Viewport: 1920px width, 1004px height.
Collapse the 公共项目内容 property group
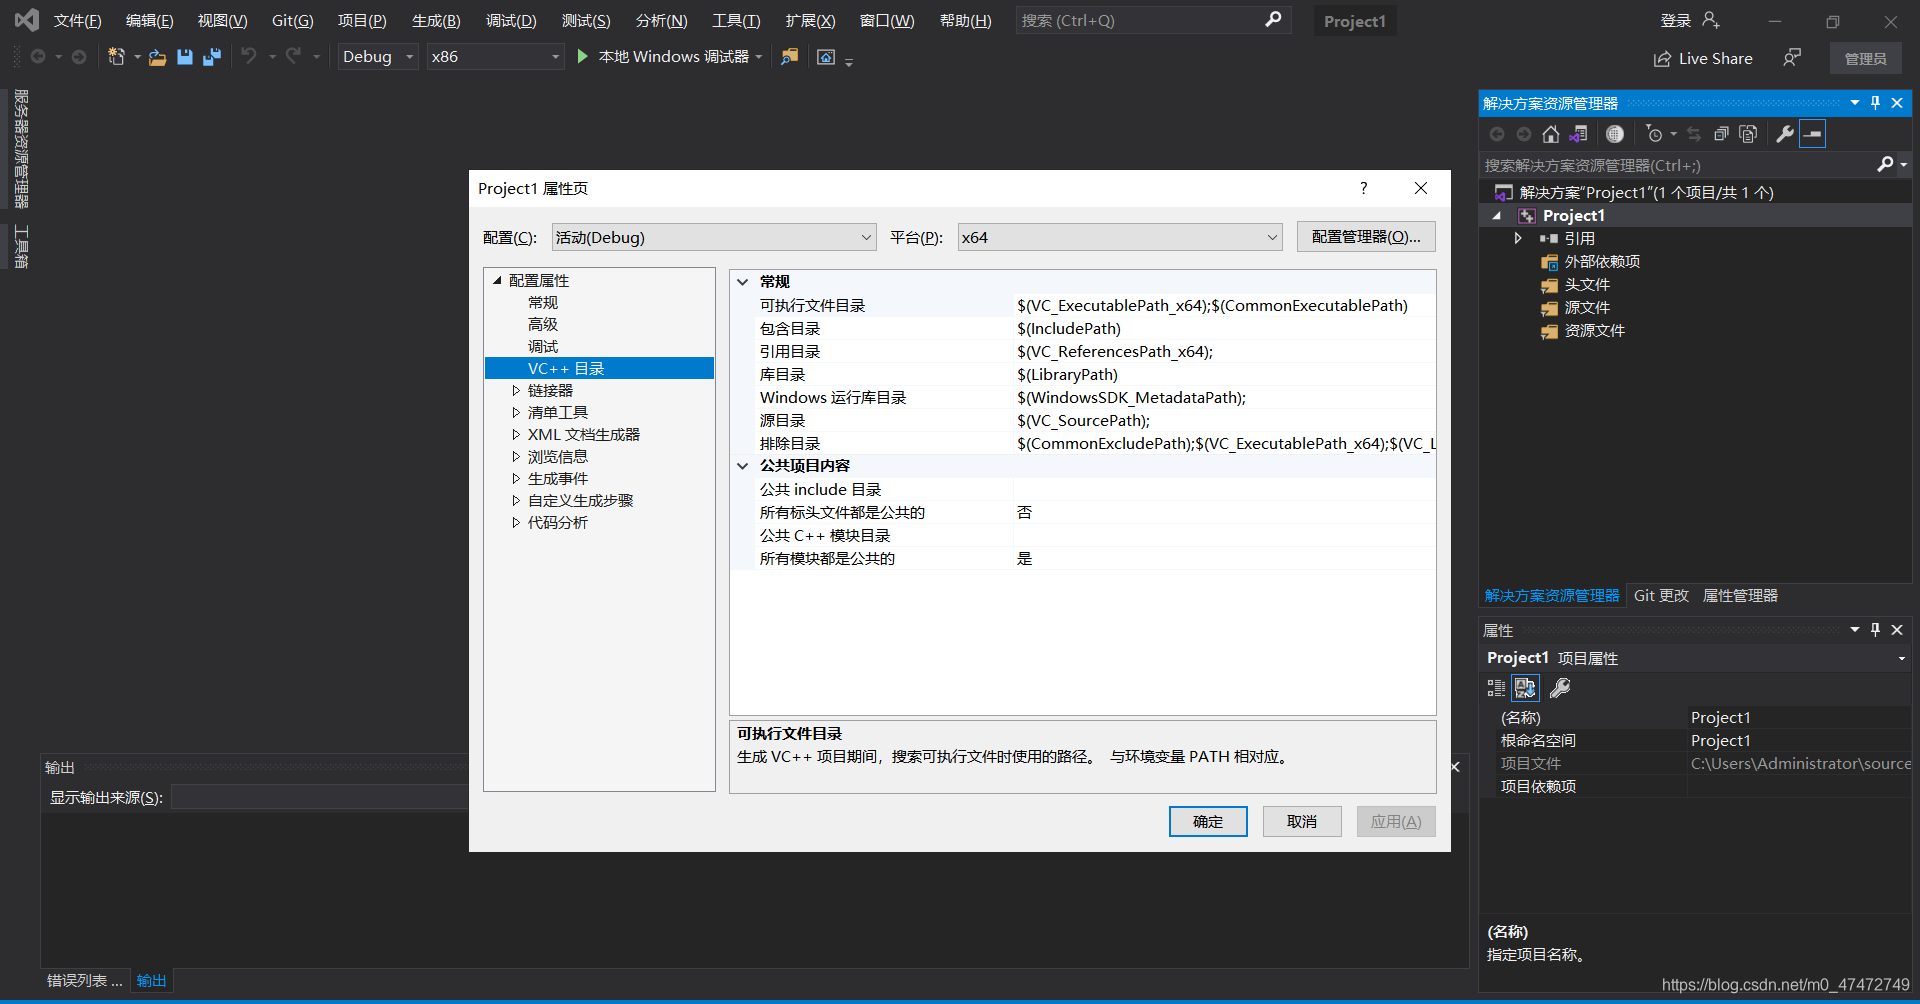pos(743,466)
